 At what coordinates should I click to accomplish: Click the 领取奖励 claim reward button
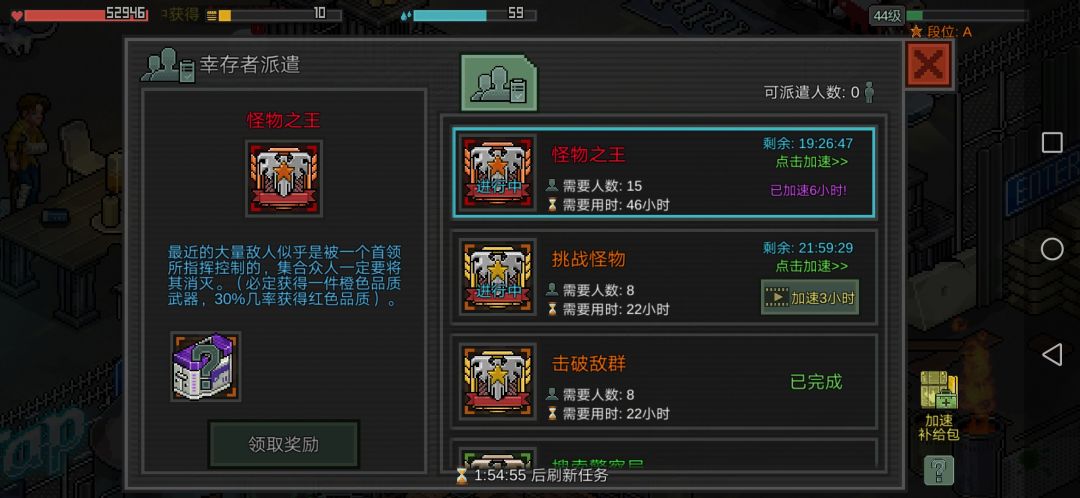pos(284,444)
